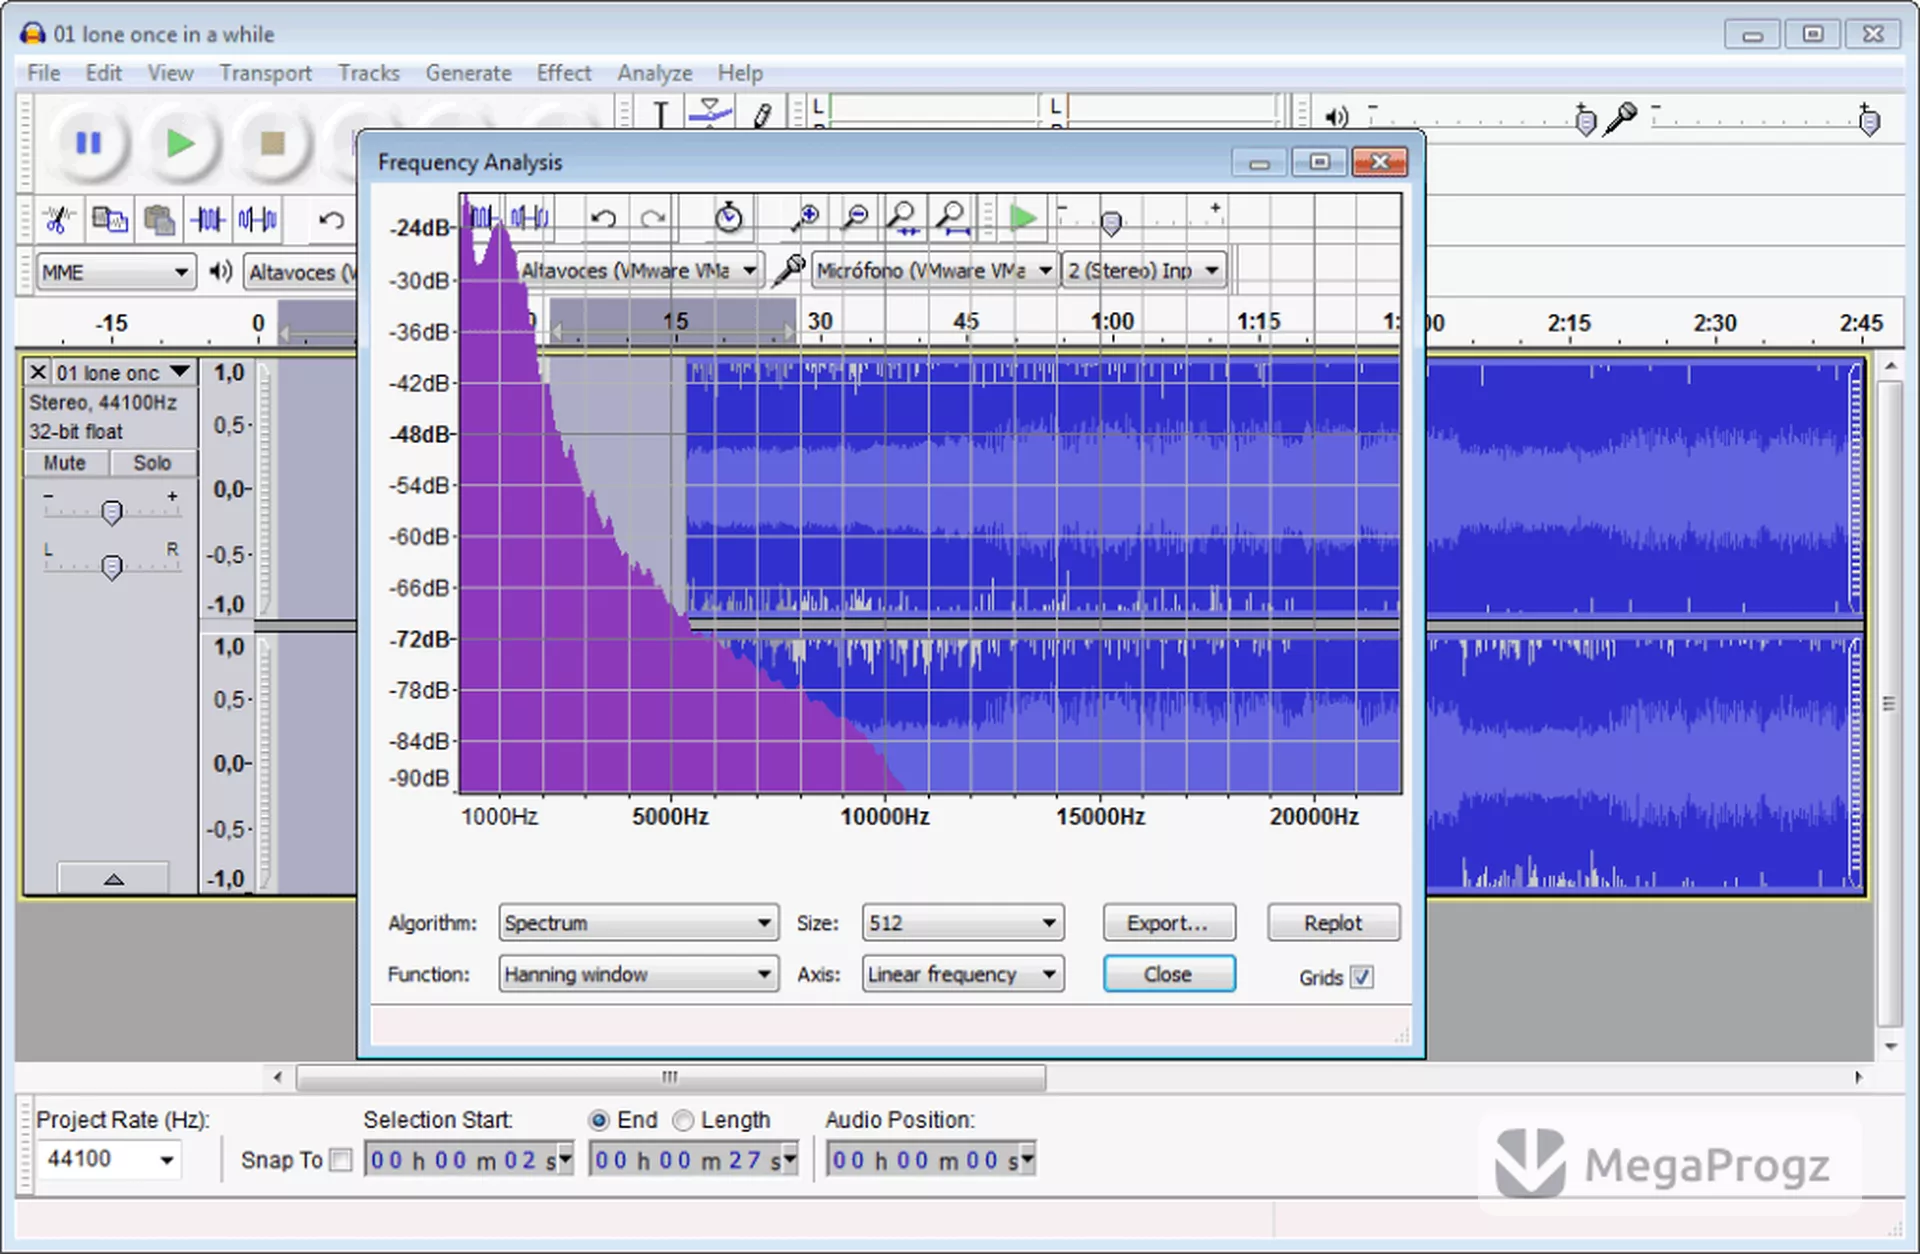
Task: Open the Effect menu
Action: click(x=564, y=73)
